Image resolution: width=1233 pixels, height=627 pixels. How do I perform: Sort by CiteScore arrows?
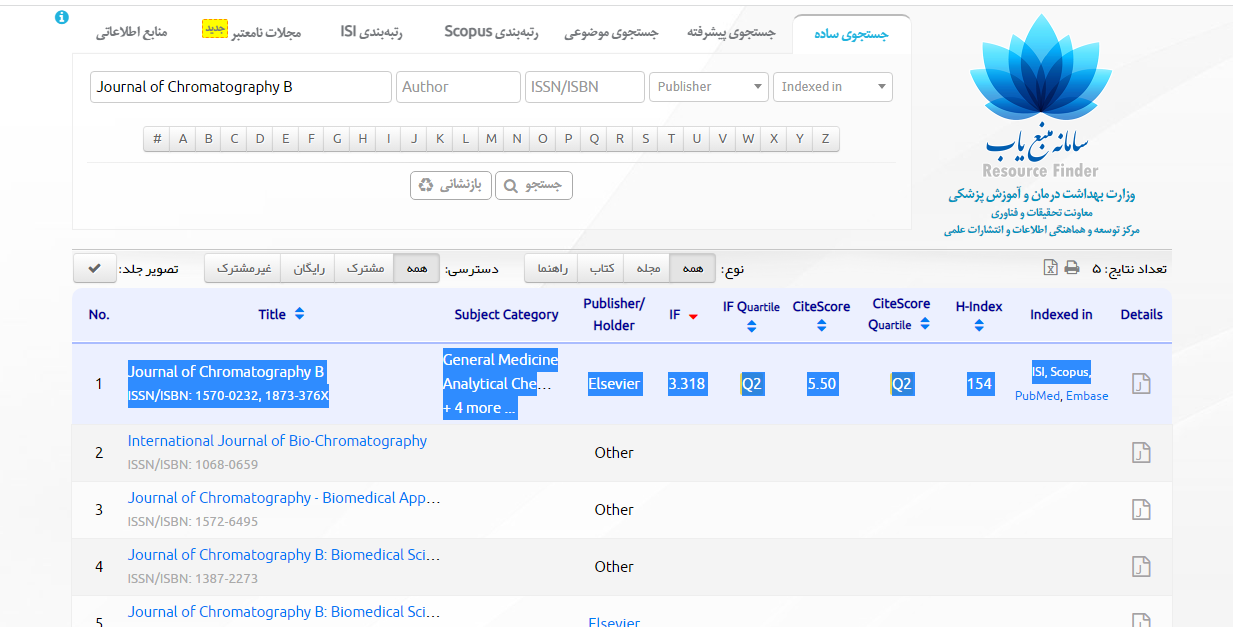coord(821,324)
